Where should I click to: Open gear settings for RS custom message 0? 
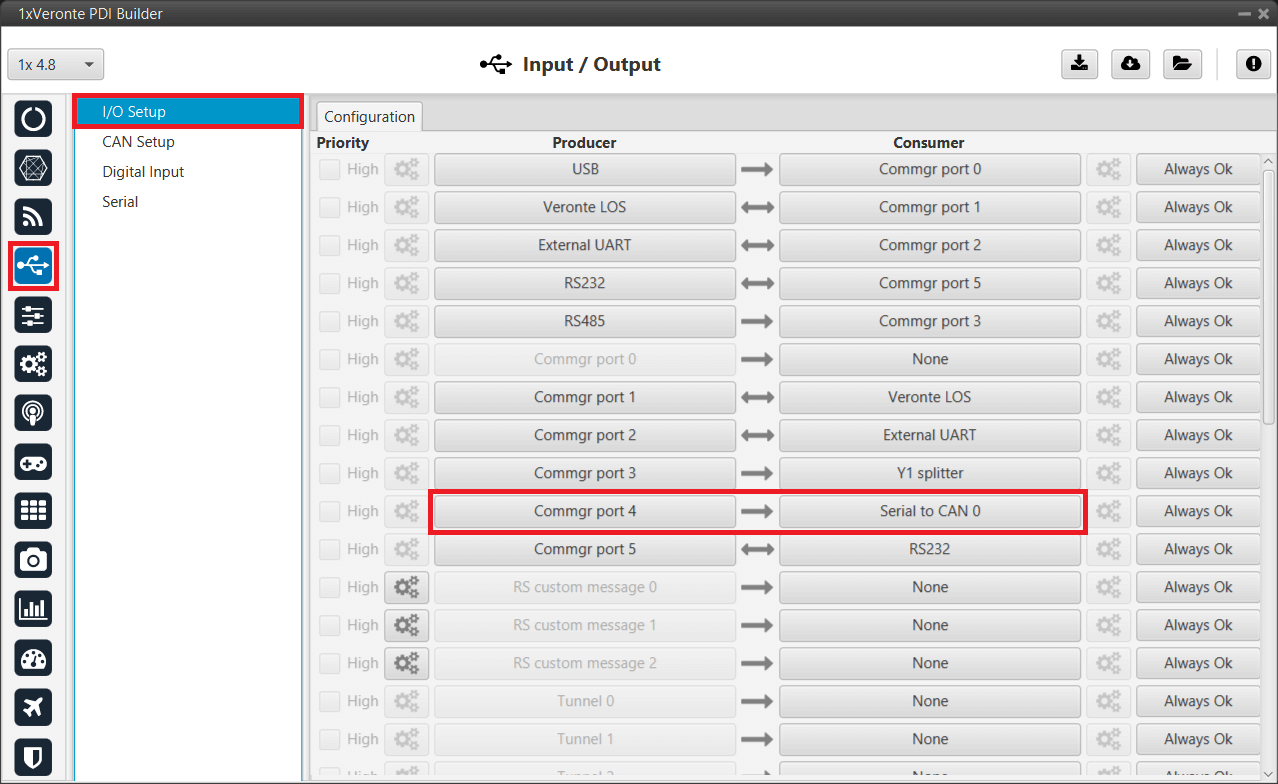(x=406, y=587)
